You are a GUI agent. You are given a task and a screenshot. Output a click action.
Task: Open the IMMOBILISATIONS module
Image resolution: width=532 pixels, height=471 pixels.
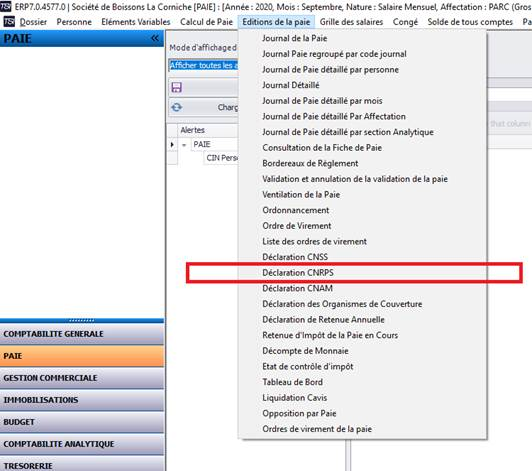click(x=82, y=400)
